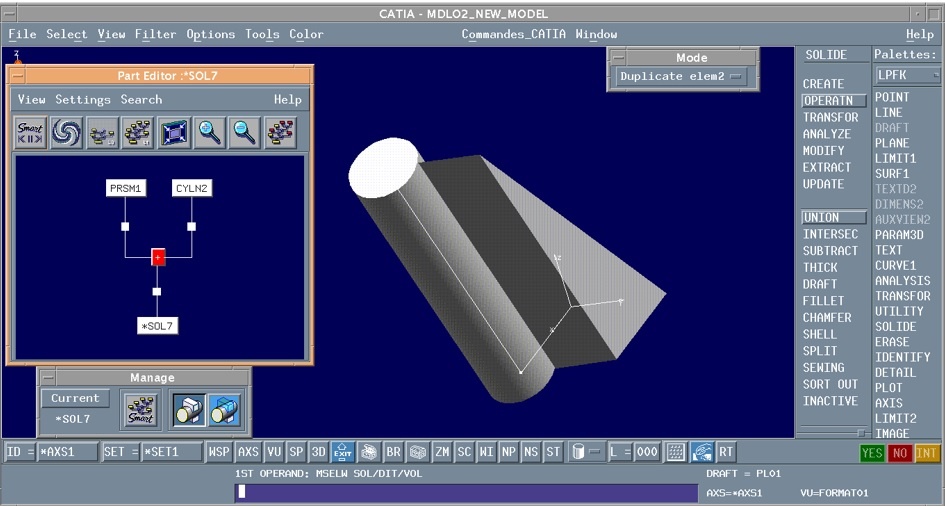Open the LPFK palettes dropdown

coord(908,75)
